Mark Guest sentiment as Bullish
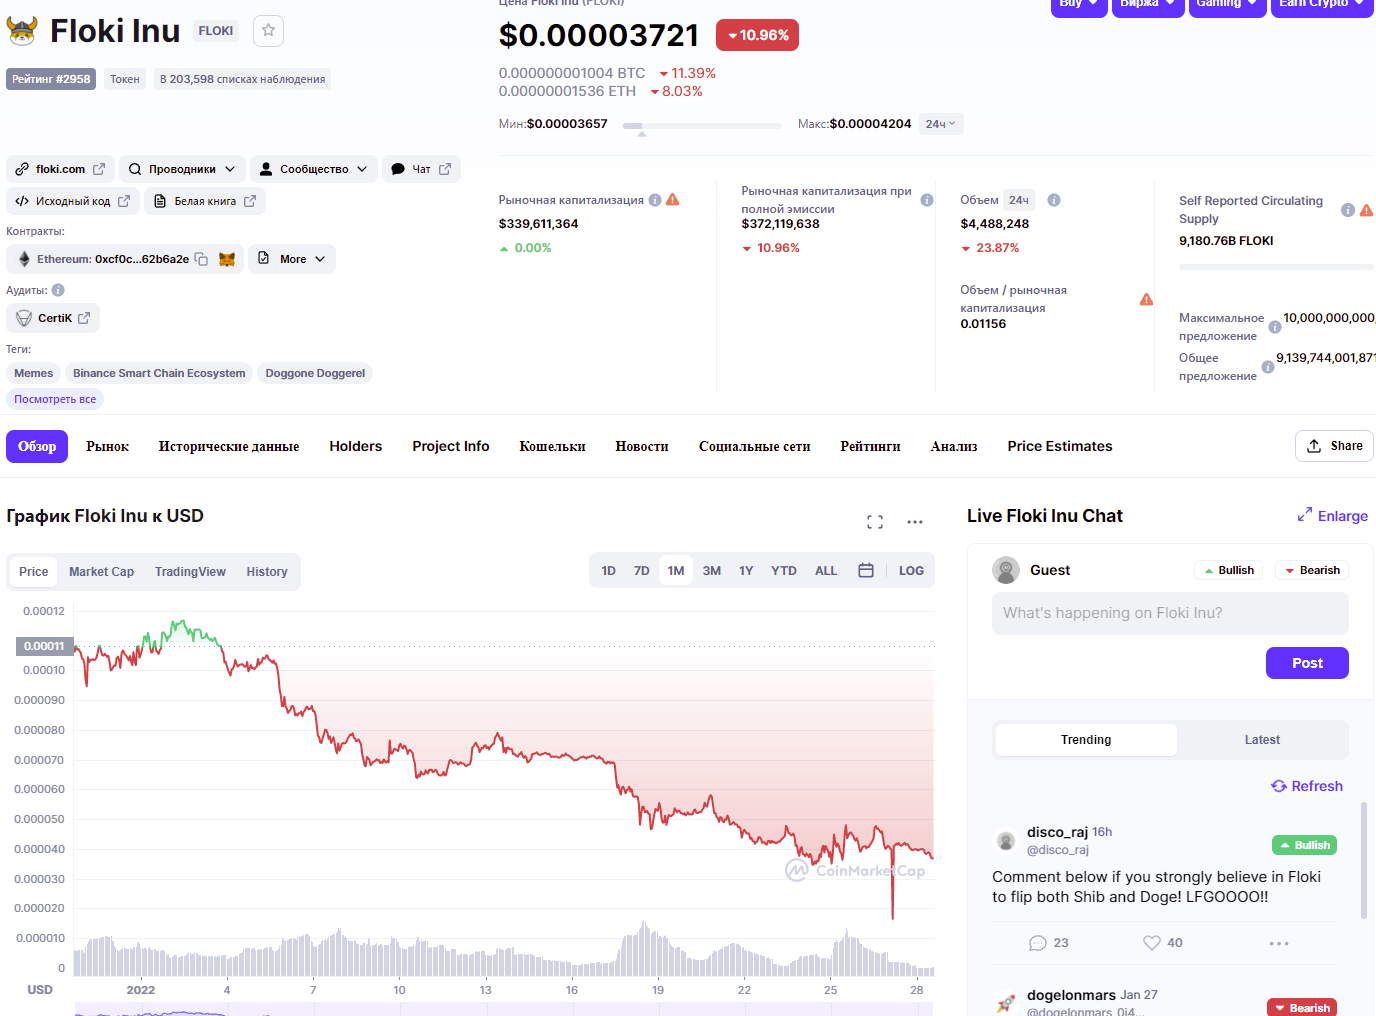The image size is (1376, 1016). click(1229, 570)
